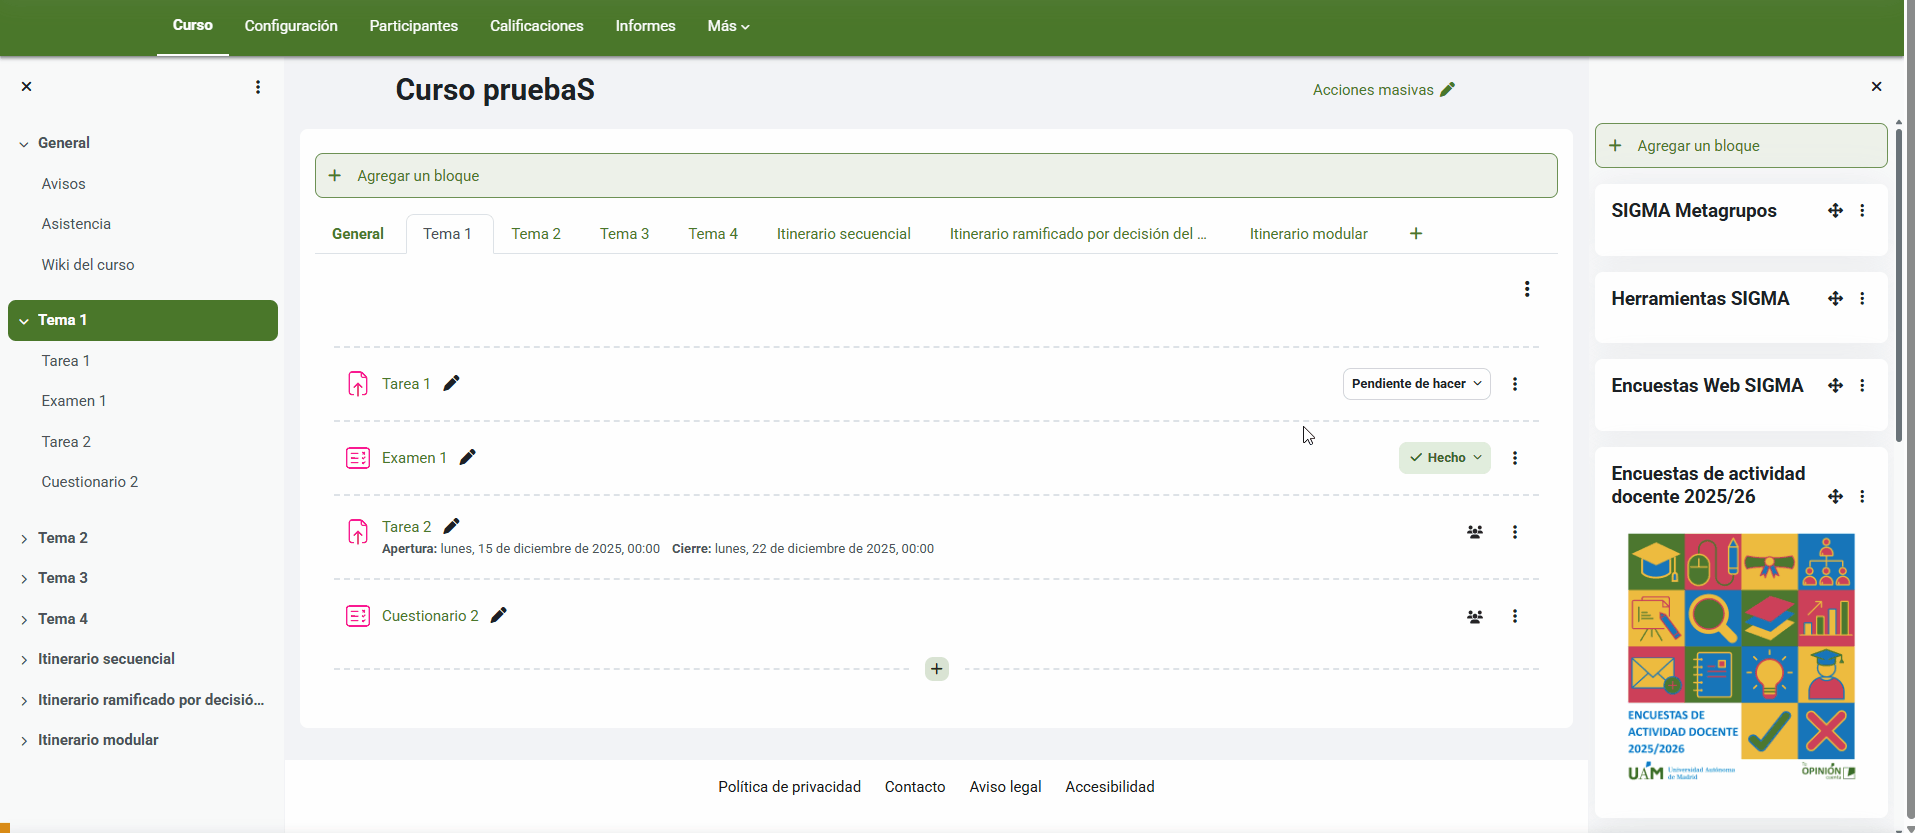Click the plus icon to add a new section tab
This screenshot has width=1915, height=833.
click(1415, 234)
